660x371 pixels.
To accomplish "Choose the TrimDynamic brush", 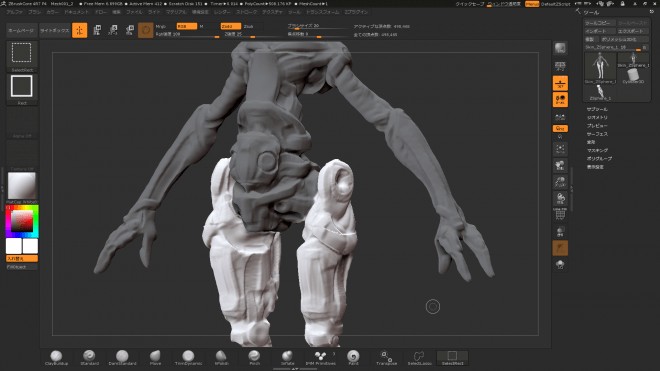I will click(188, 358).
